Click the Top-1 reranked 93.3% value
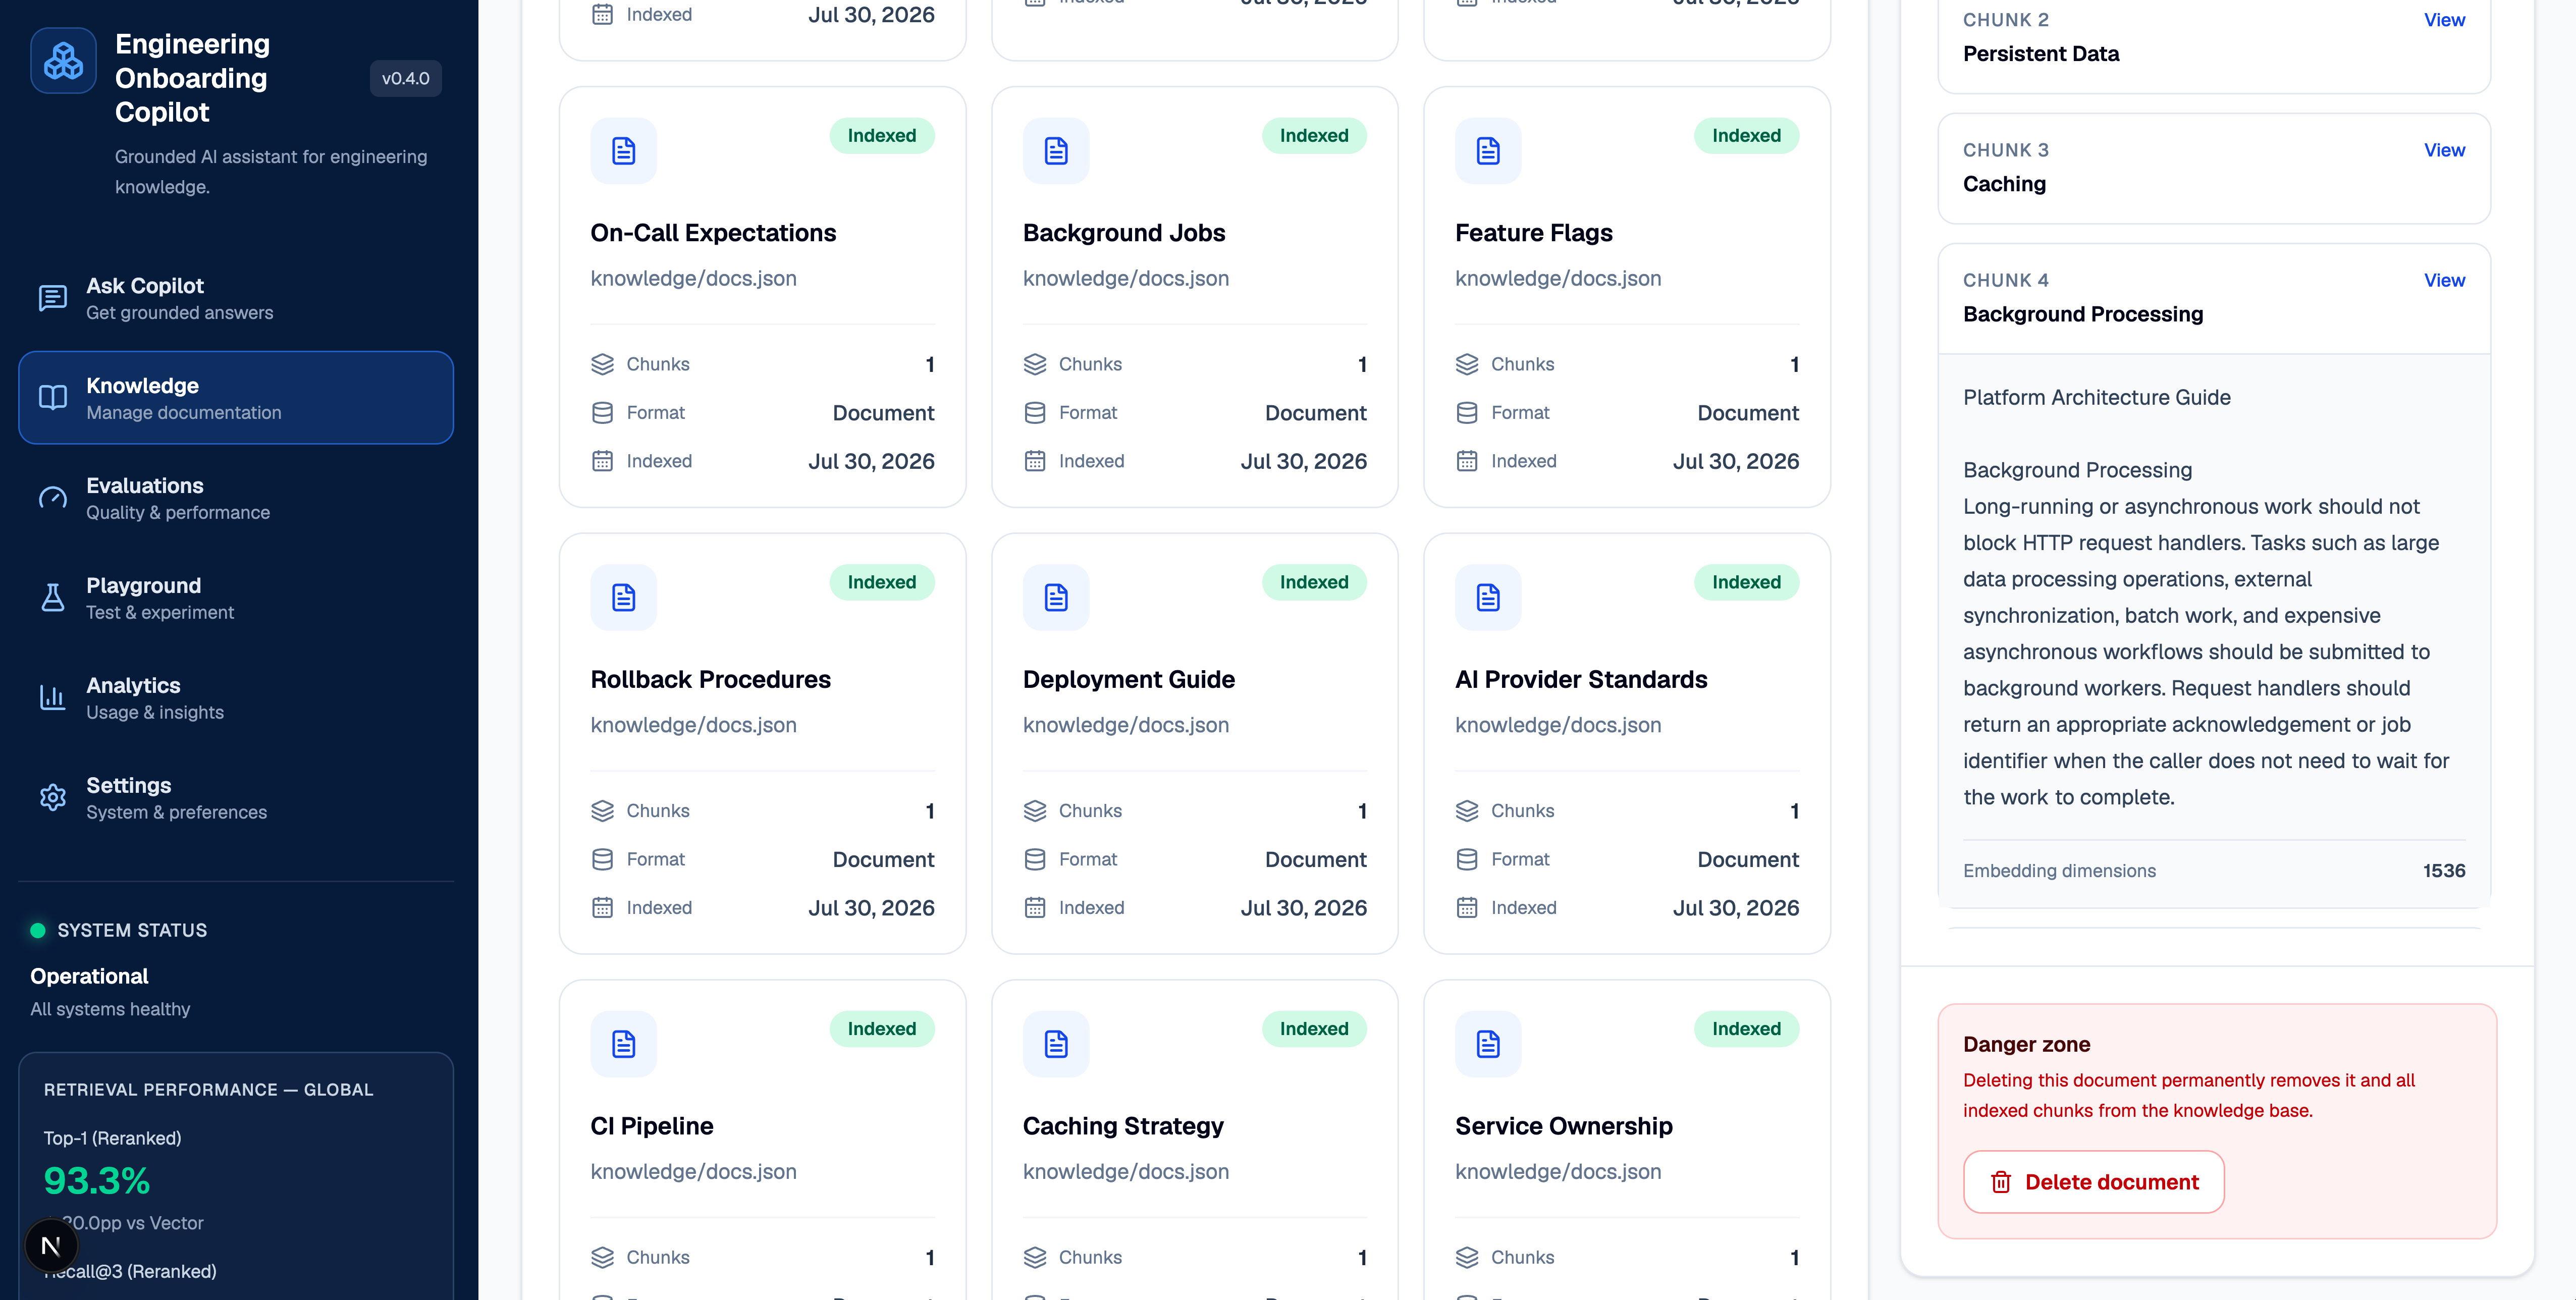The height and width of the screenshot is (1300, 2576). 97,1181
